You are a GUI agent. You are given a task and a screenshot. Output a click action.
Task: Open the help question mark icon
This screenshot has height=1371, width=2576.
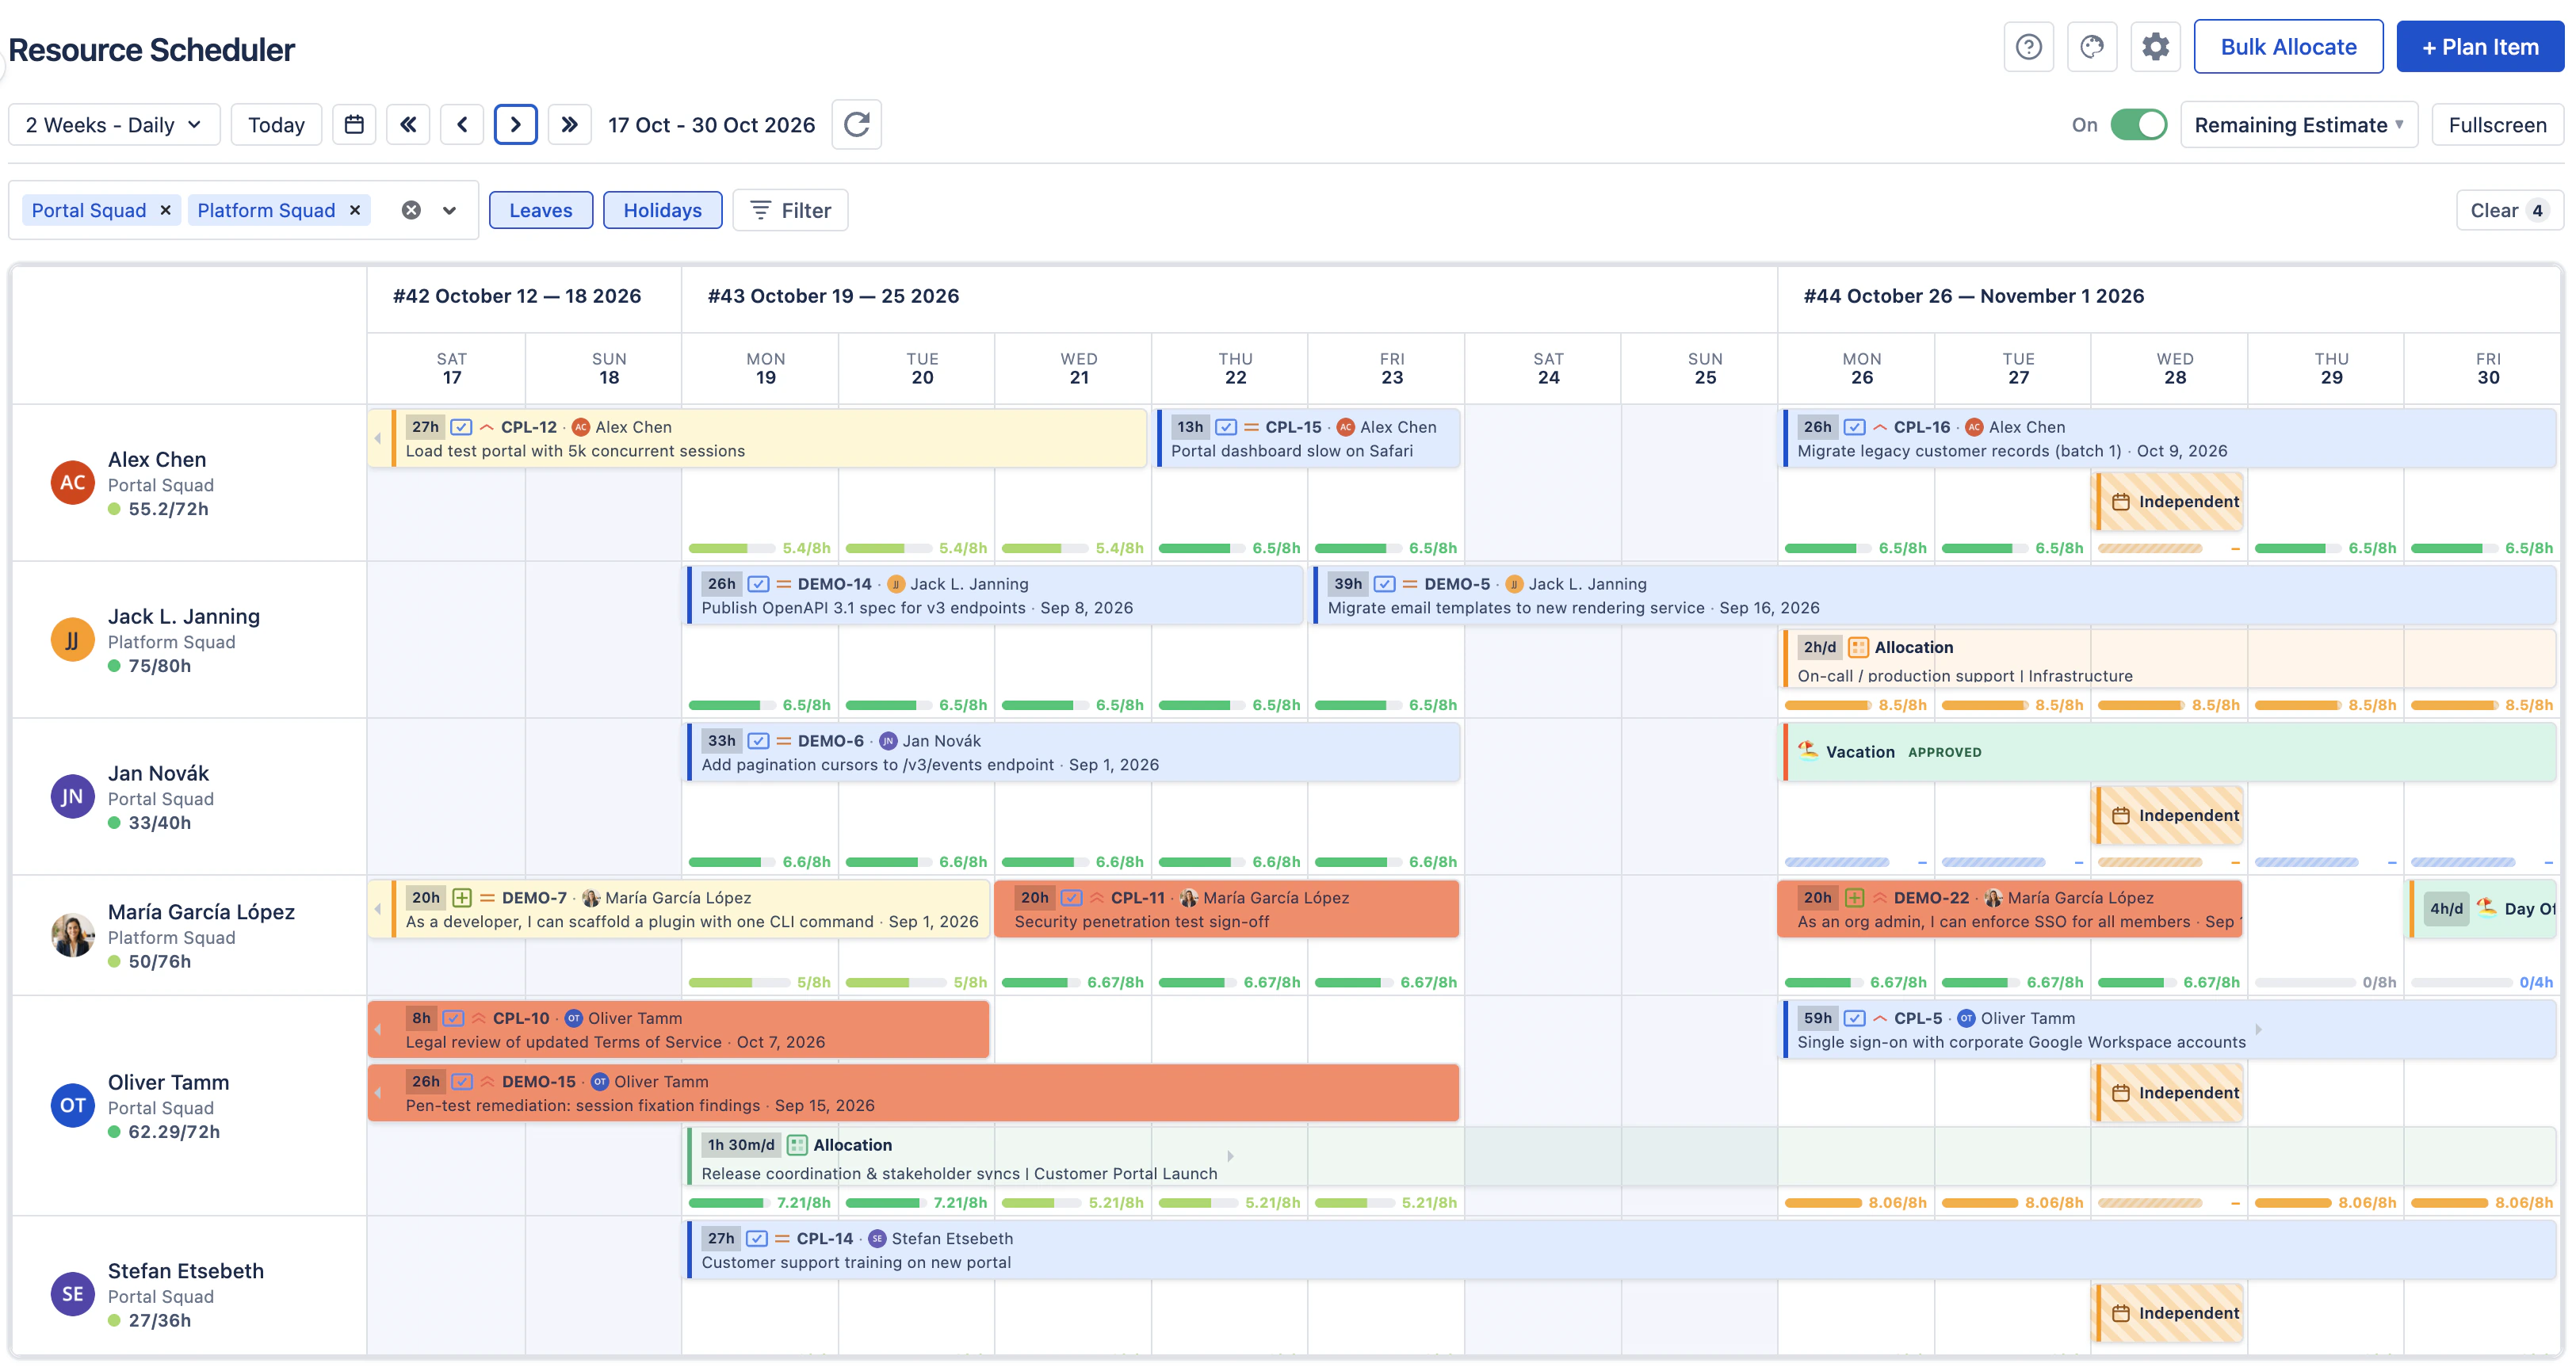click(x=2028, y=47)
